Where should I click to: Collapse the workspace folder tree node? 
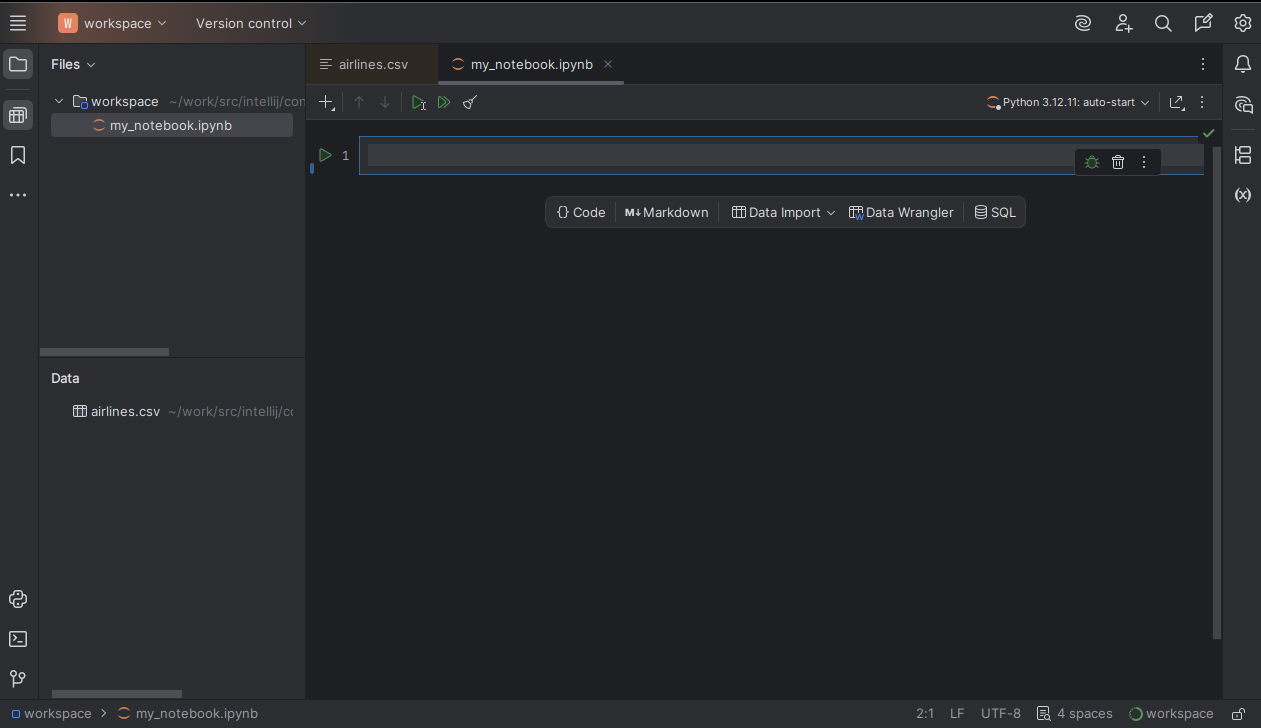coord(59,101)
